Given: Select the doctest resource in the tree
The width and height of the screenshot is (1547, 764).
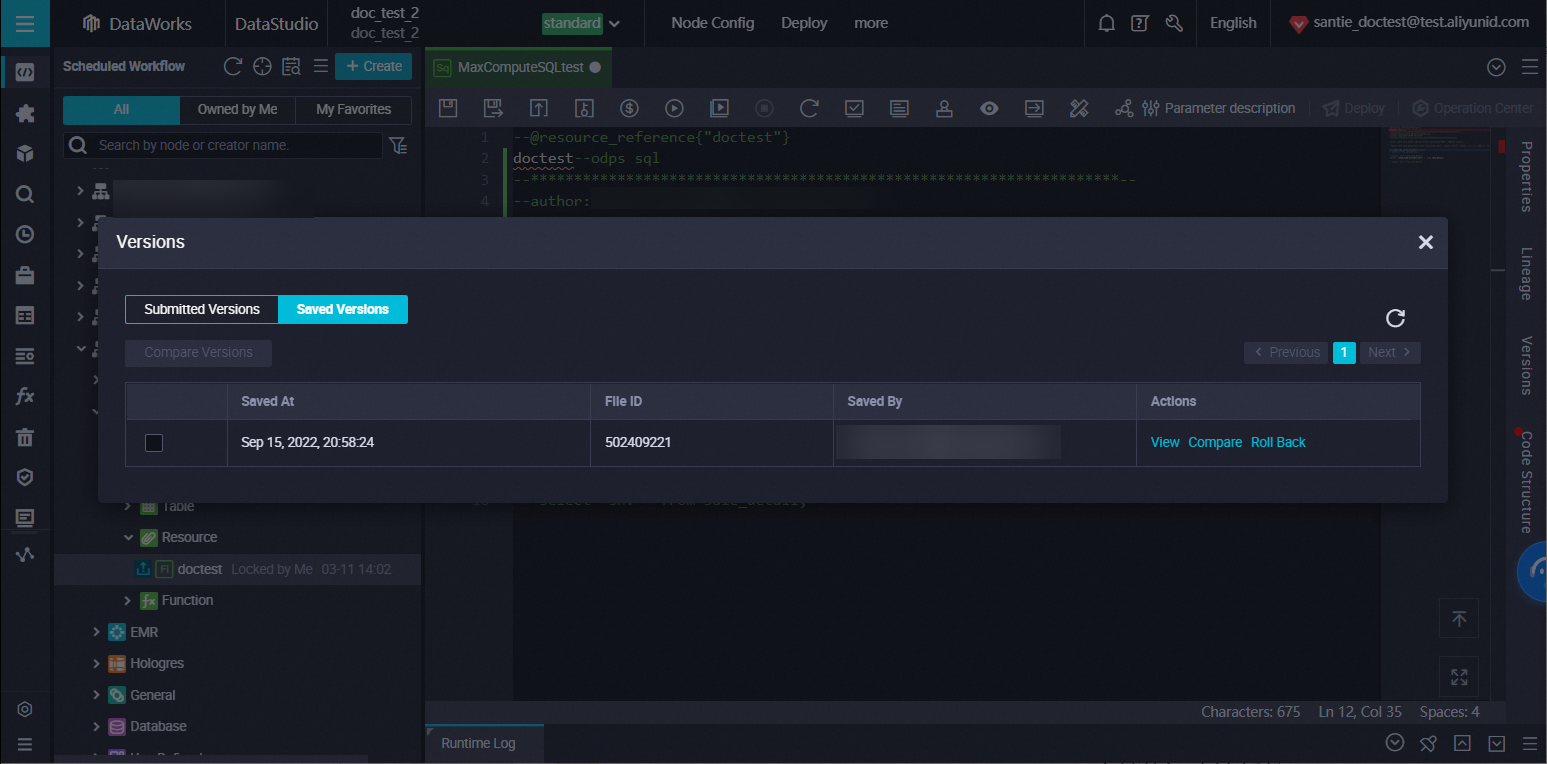Looking at the screenshot, I should point(200,569).
